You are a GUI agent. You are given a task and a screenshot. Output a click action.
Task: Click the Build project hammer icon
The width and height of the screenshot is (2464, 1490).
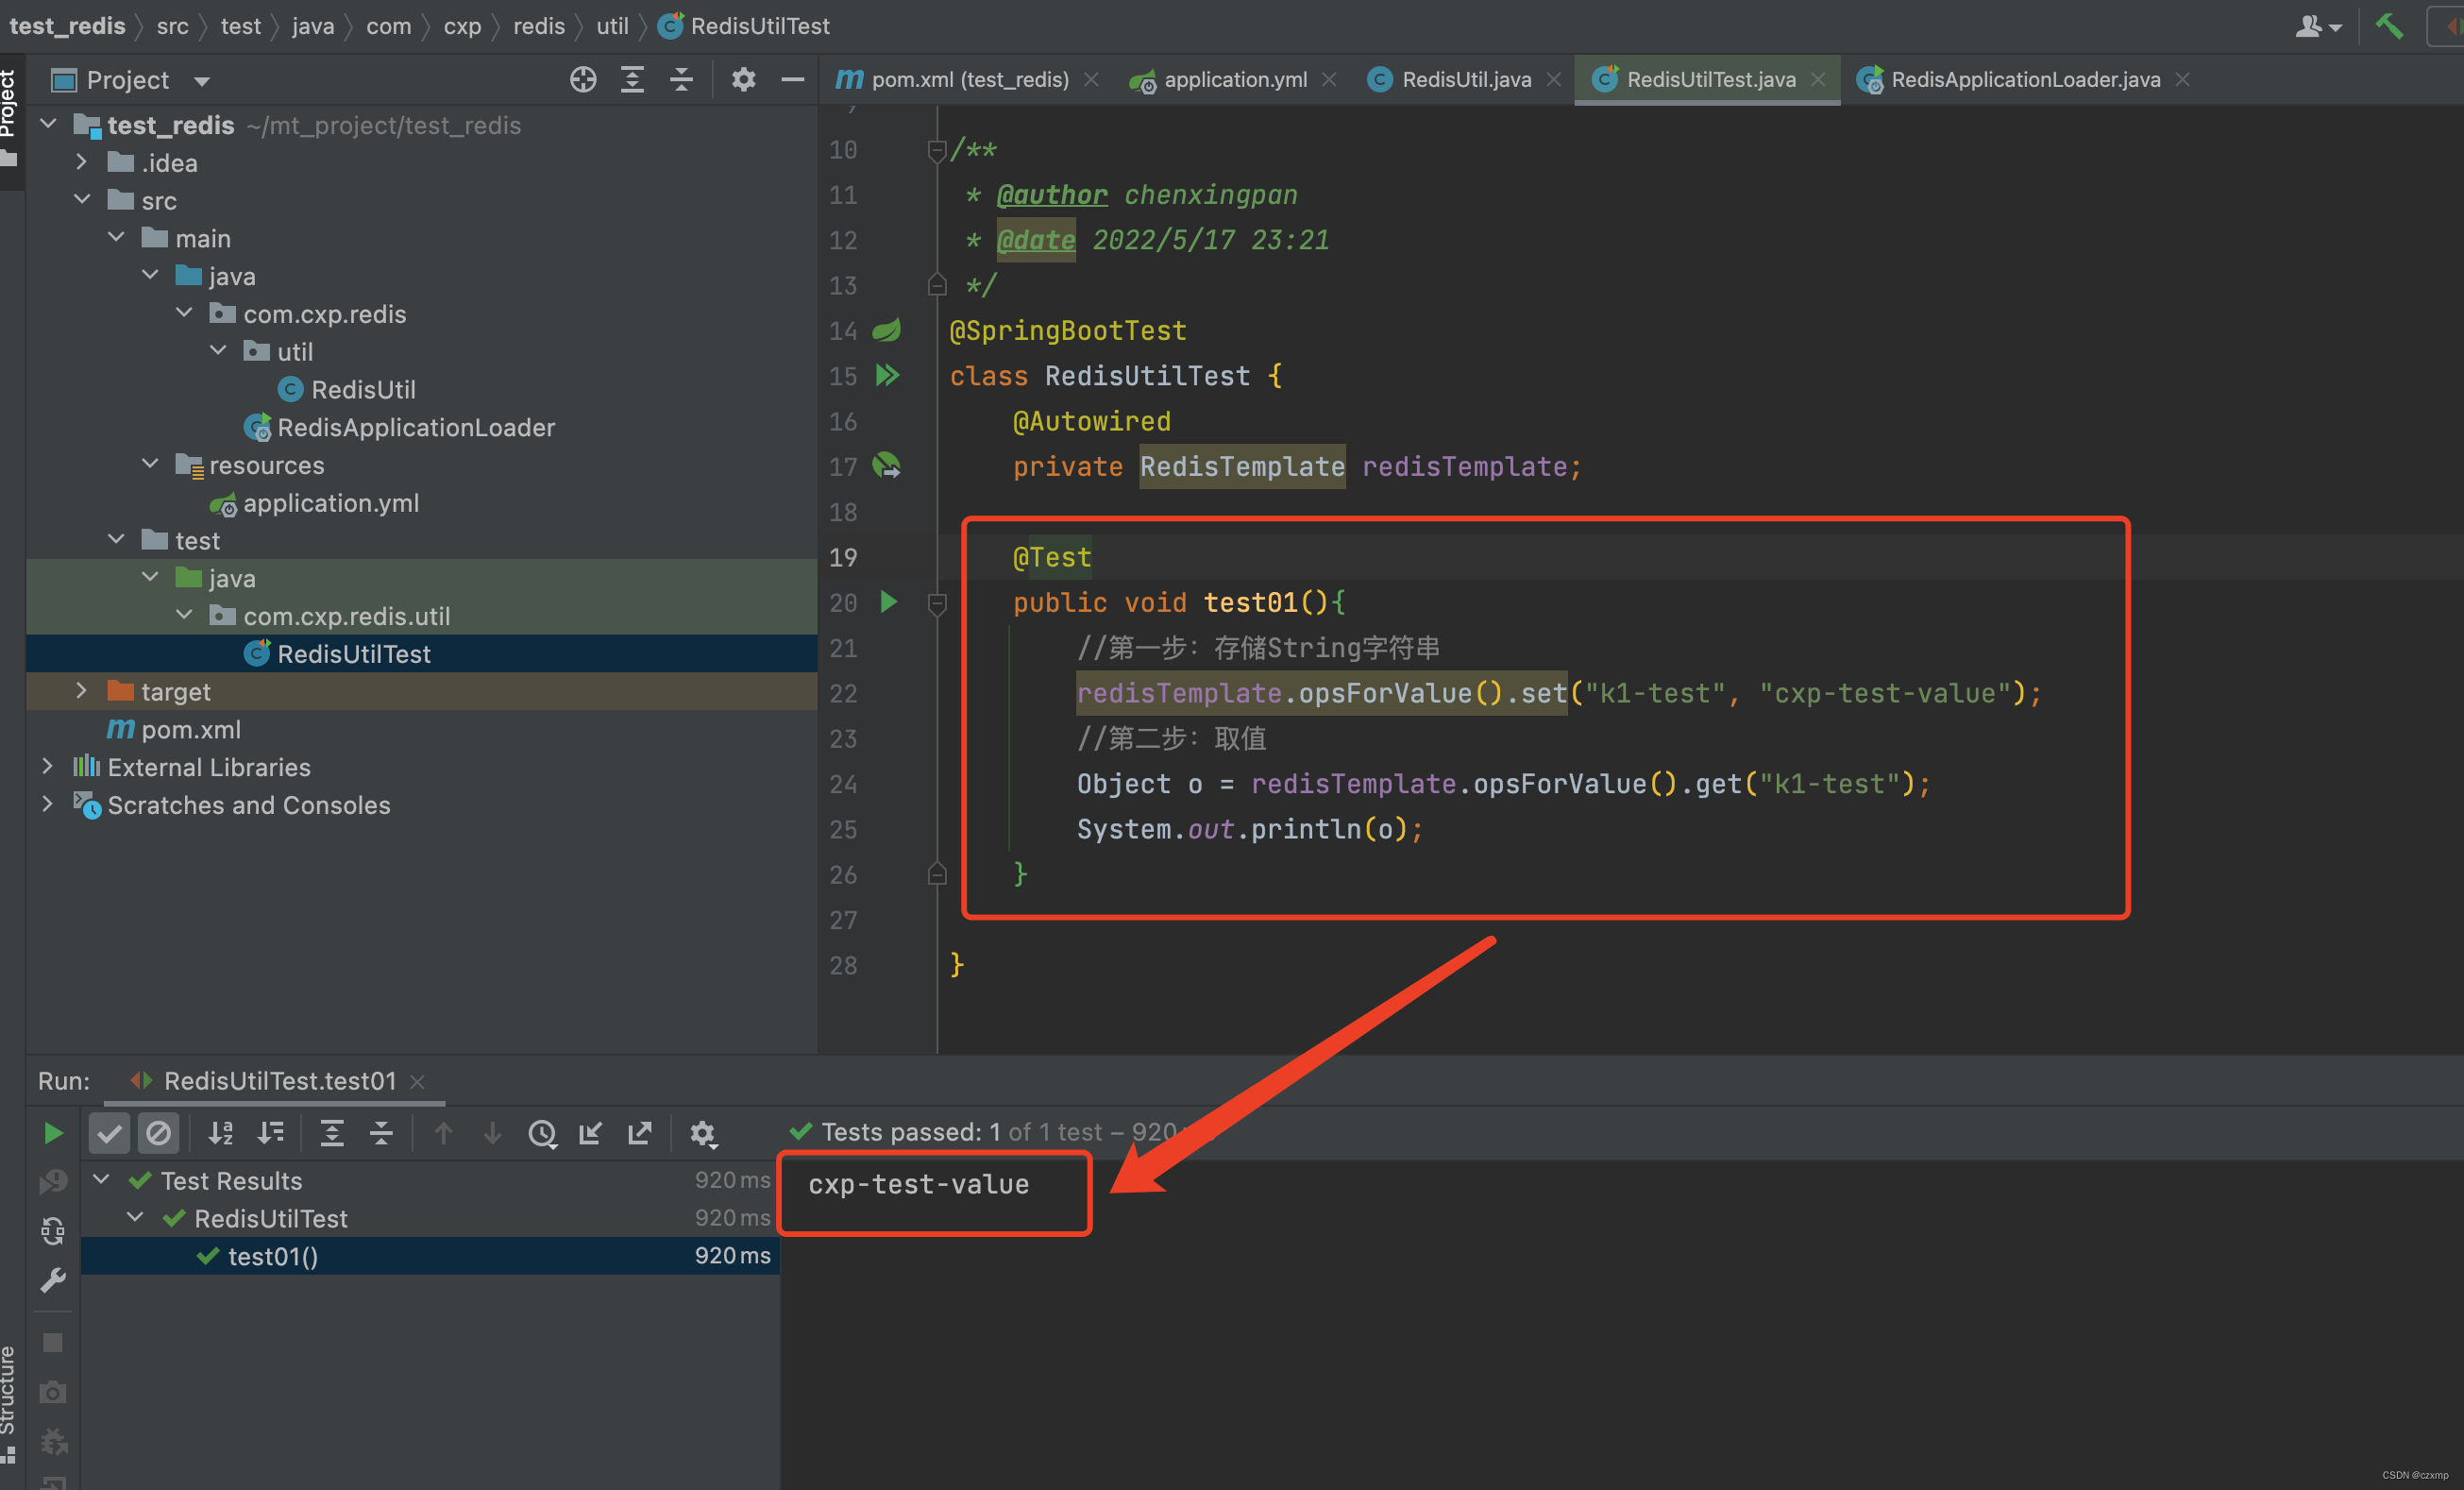point(2389,26)
